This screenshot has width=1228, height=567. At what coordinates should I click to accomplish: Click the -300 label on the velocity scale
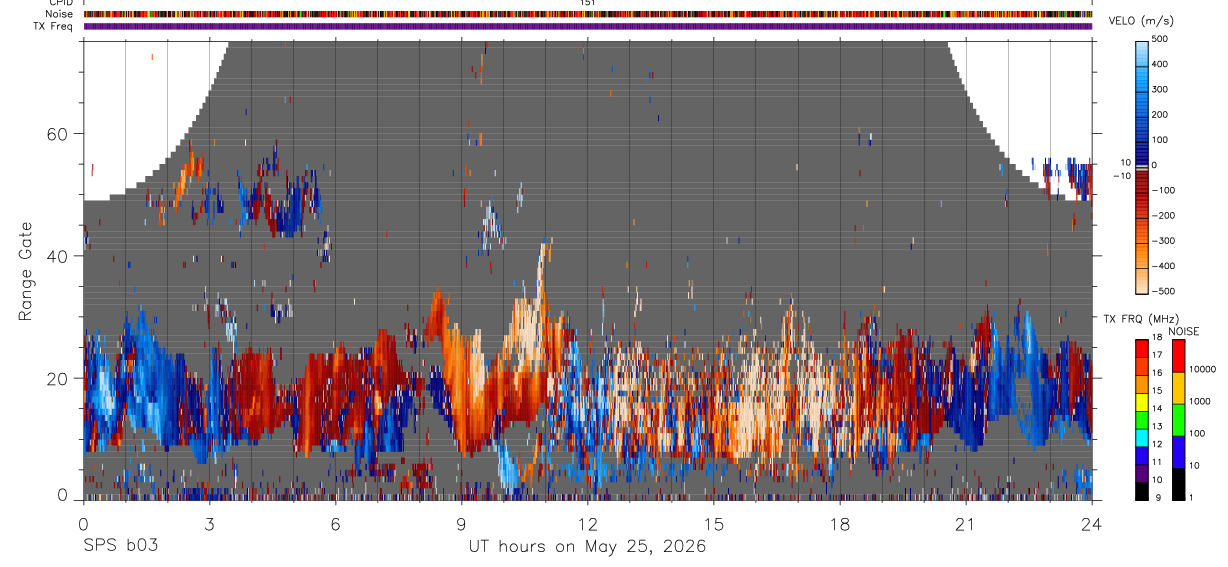point(1164,241)
